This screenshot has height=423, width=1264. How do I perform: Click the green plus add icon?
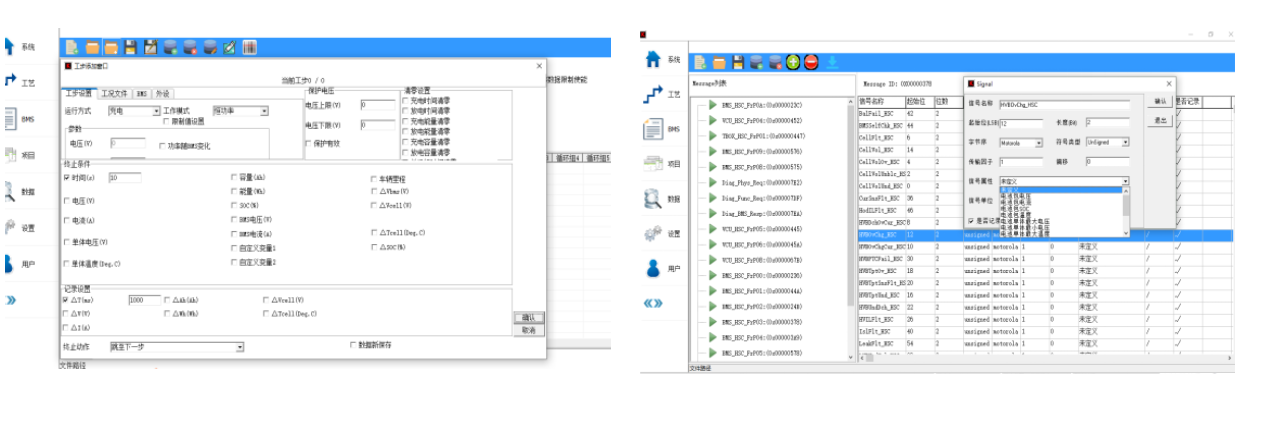[793, 62]
